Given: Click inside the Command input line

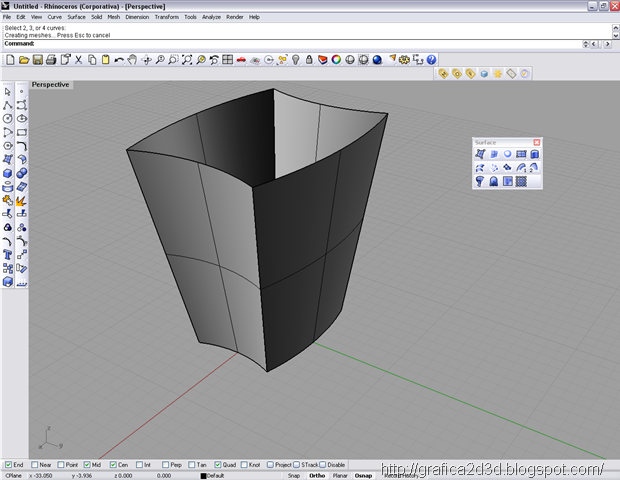Looking at the screenshot, I should coord(308,44).
